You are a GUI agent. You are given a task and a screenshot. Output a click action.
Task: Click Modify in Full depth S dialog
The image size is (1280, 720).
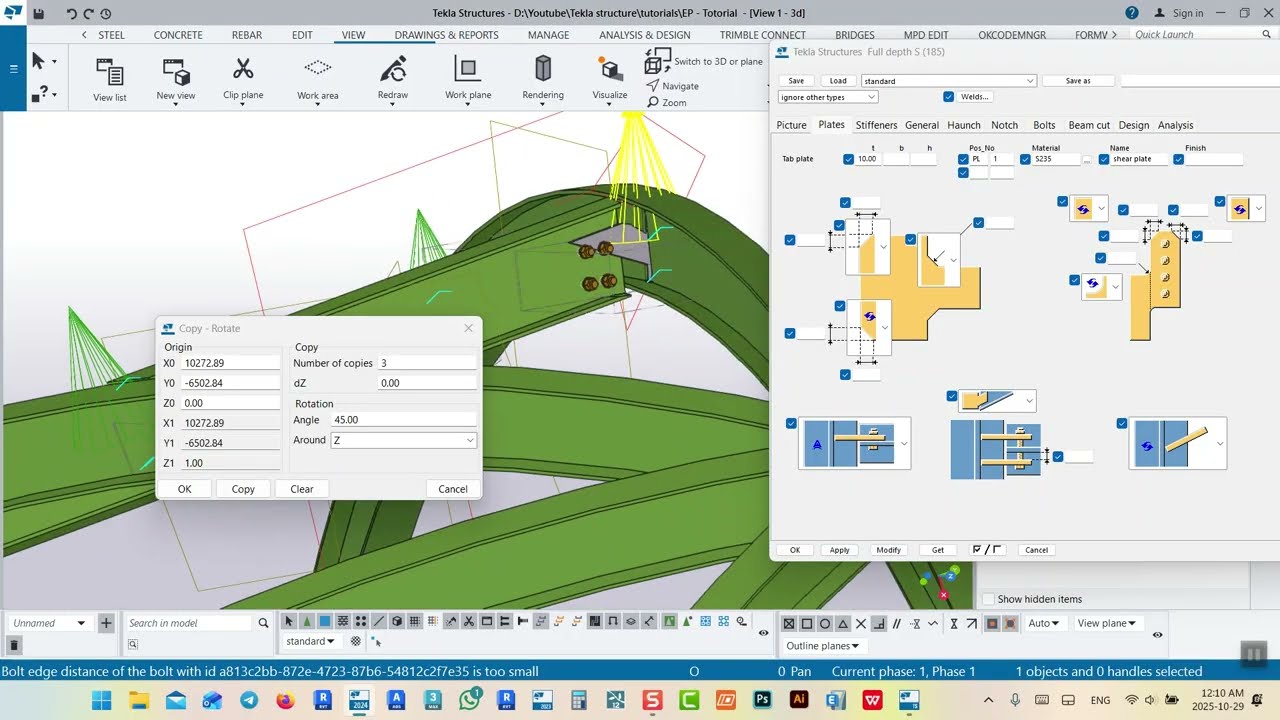[888, 550]
